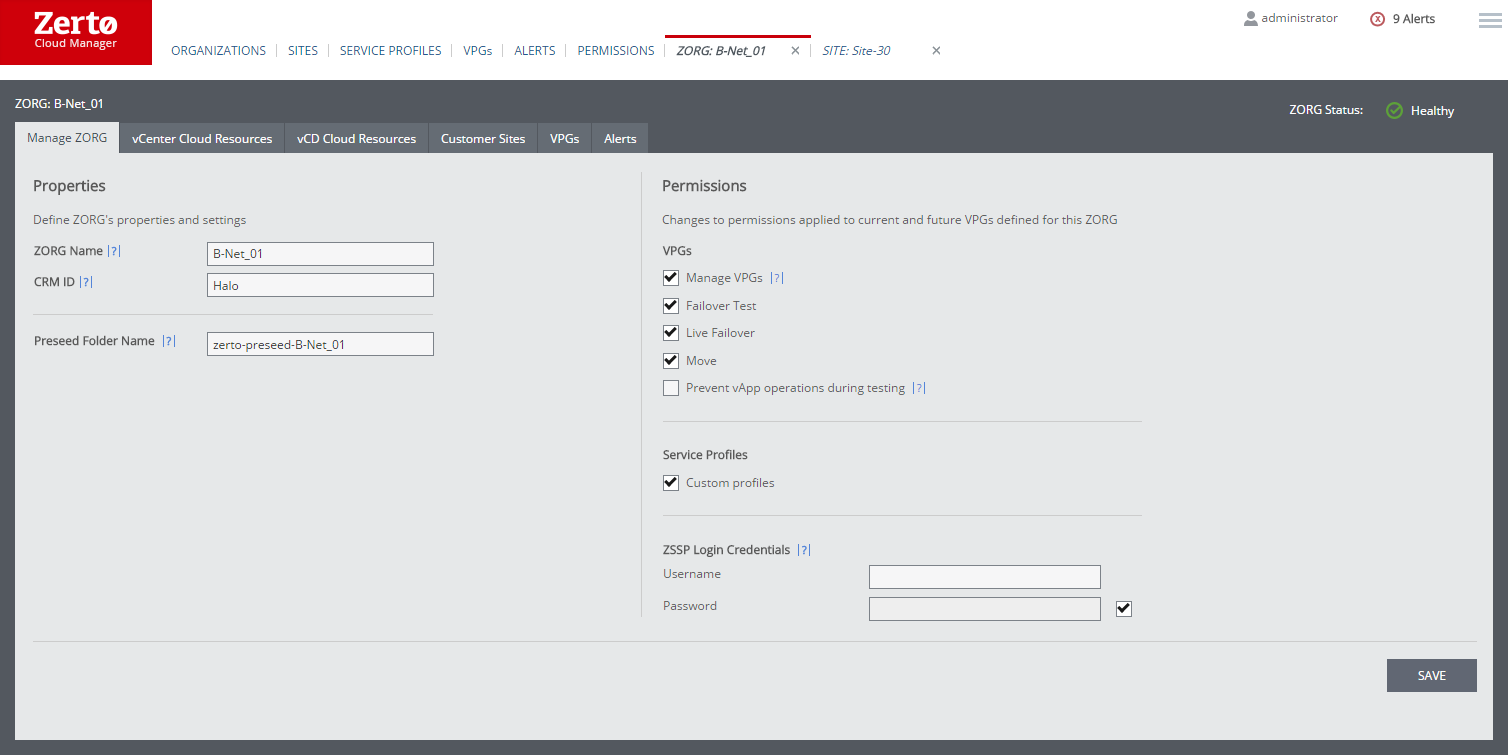Click the red alerts warning icon
Image resolution: width=1508 pixels, height=755 pixels.
click(x=1377, y=19)
